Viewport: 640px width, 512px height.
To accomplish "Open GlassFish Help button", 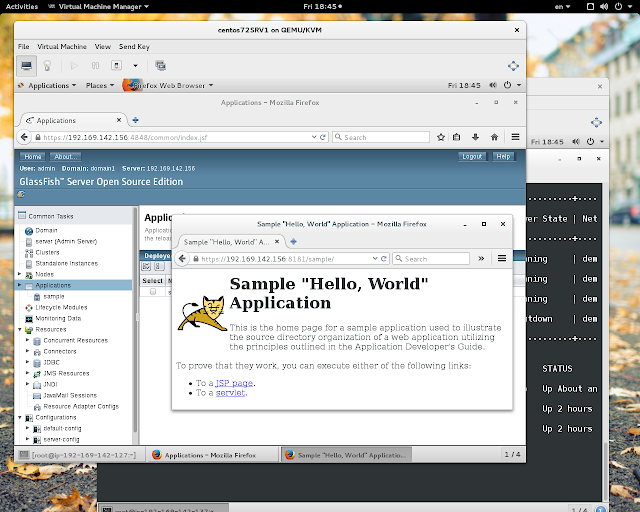I will click(503, 156).
